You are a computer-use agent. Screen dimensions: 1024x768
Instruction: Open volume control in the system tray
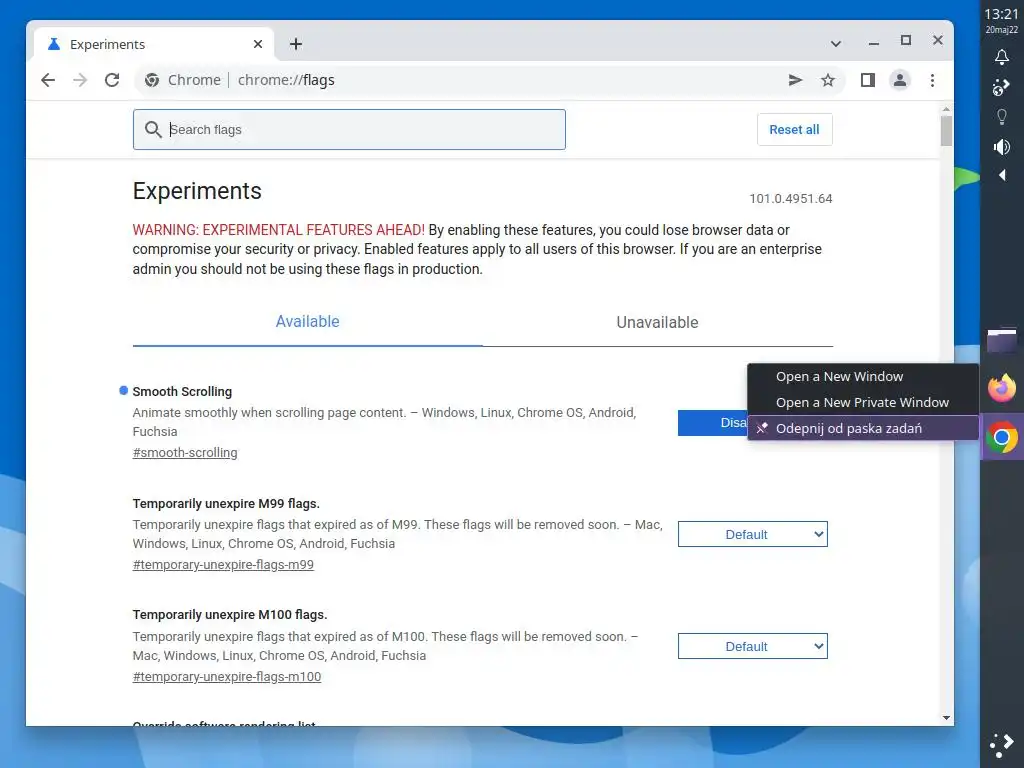[x=1001, y=147]
